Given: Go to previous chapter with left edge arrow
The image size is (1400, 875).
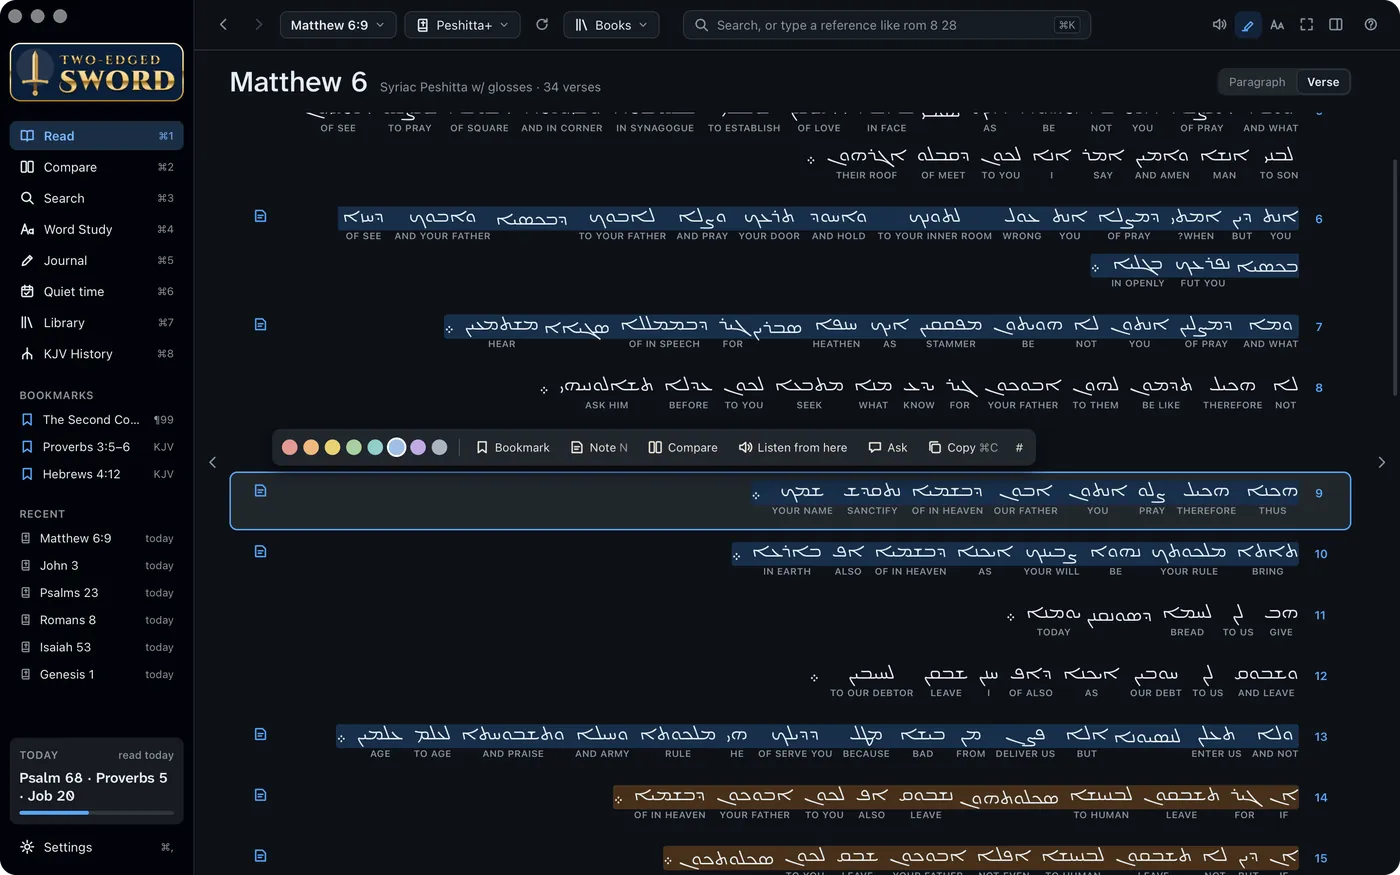Looking at the screenshot, I should coord(212,462).
